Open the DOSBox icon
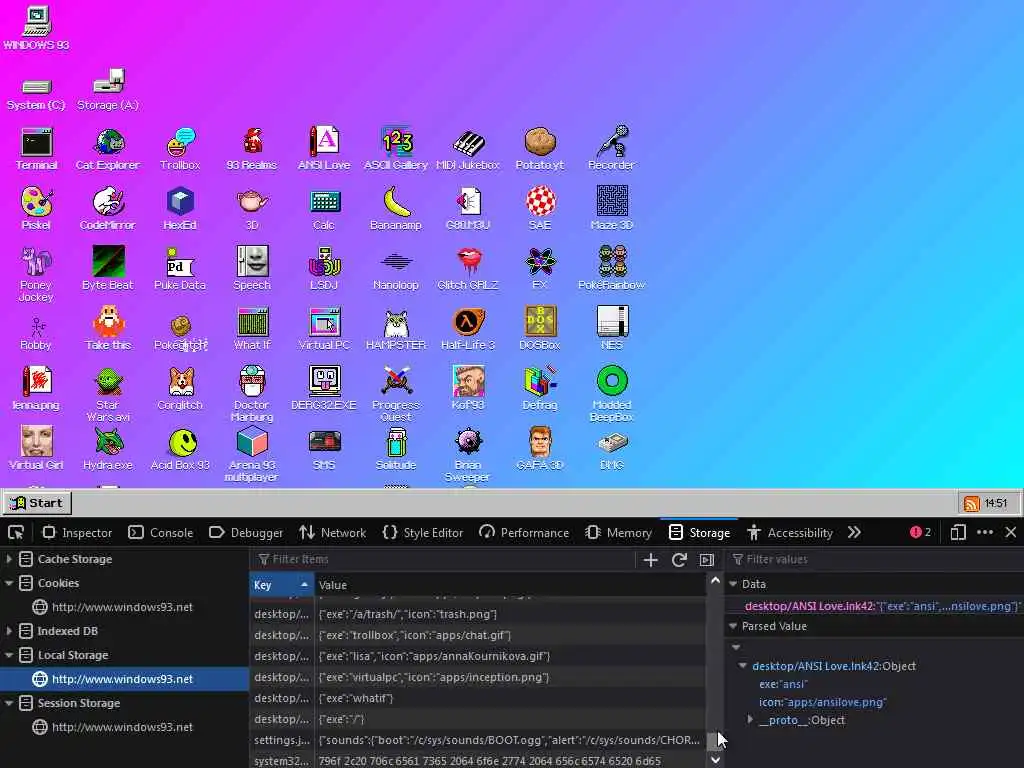Screen dimensions: 1024x768 (539, 329)
